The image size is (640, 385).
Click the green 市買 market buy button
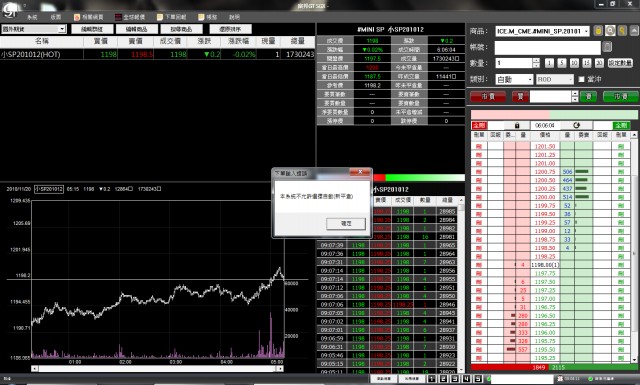point(620,96)
